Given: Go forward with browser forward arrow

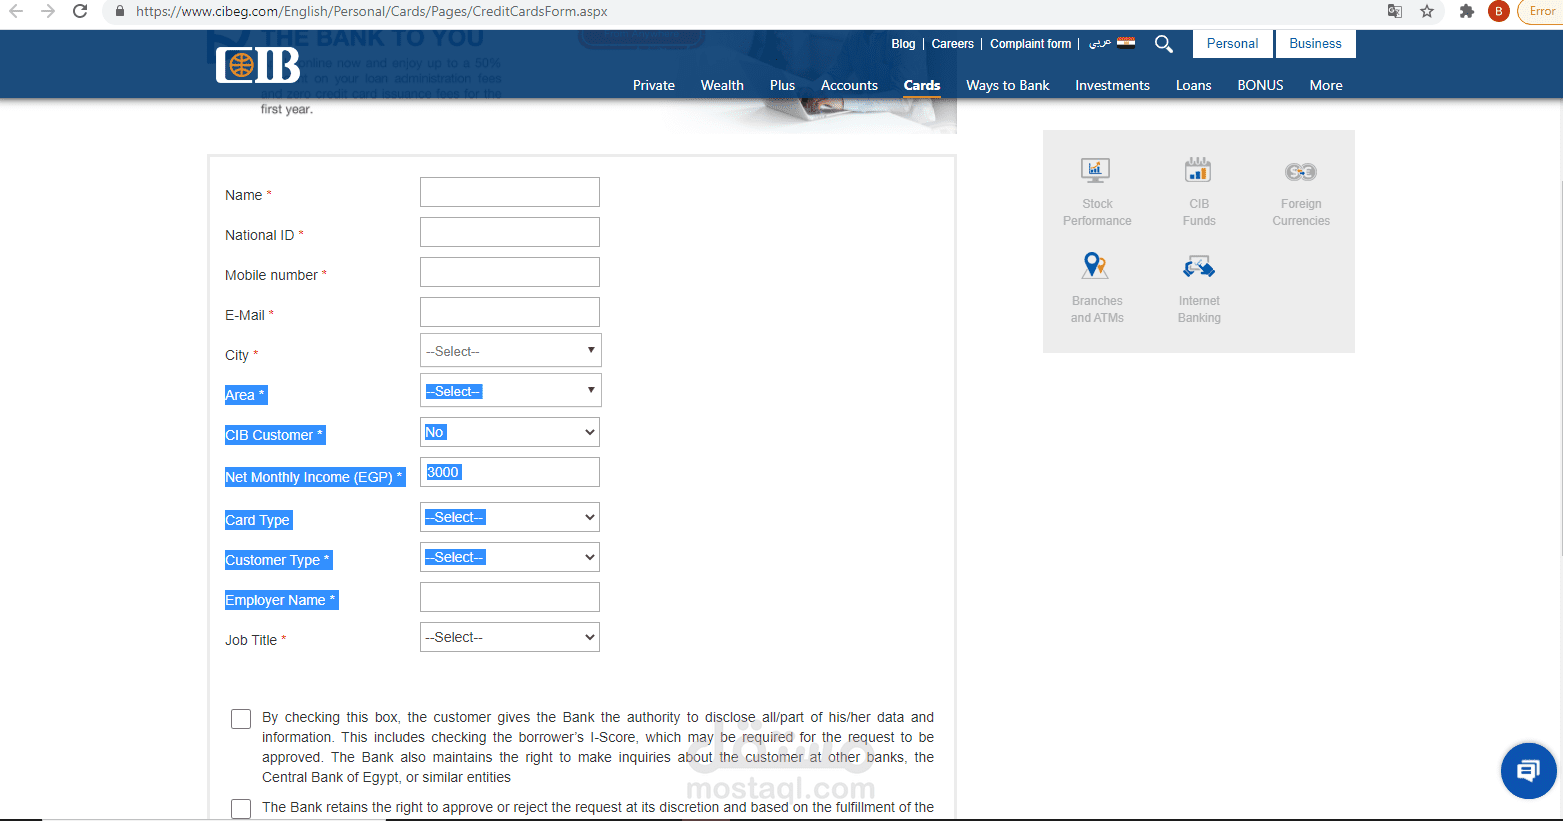Looking at the screenshot, I should pos(48,12).
